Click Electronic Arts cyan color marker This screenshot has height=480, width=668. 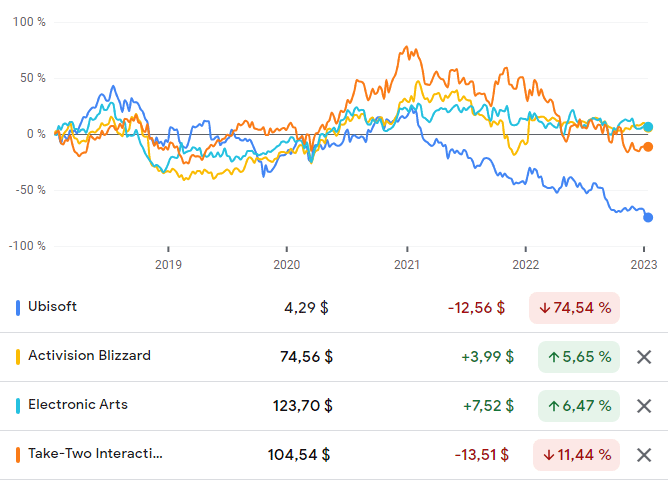coord(18,406)
